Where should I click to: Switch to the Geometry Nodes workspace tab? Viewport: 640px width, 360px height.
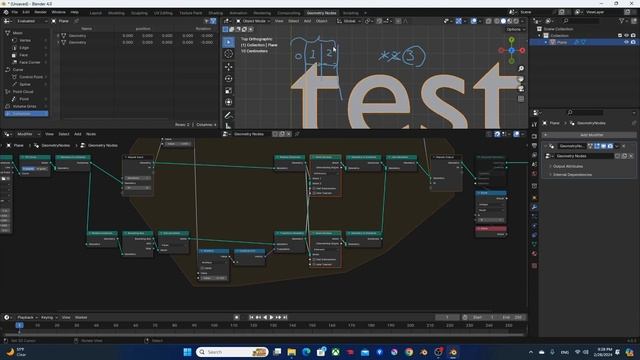(321, 13)
